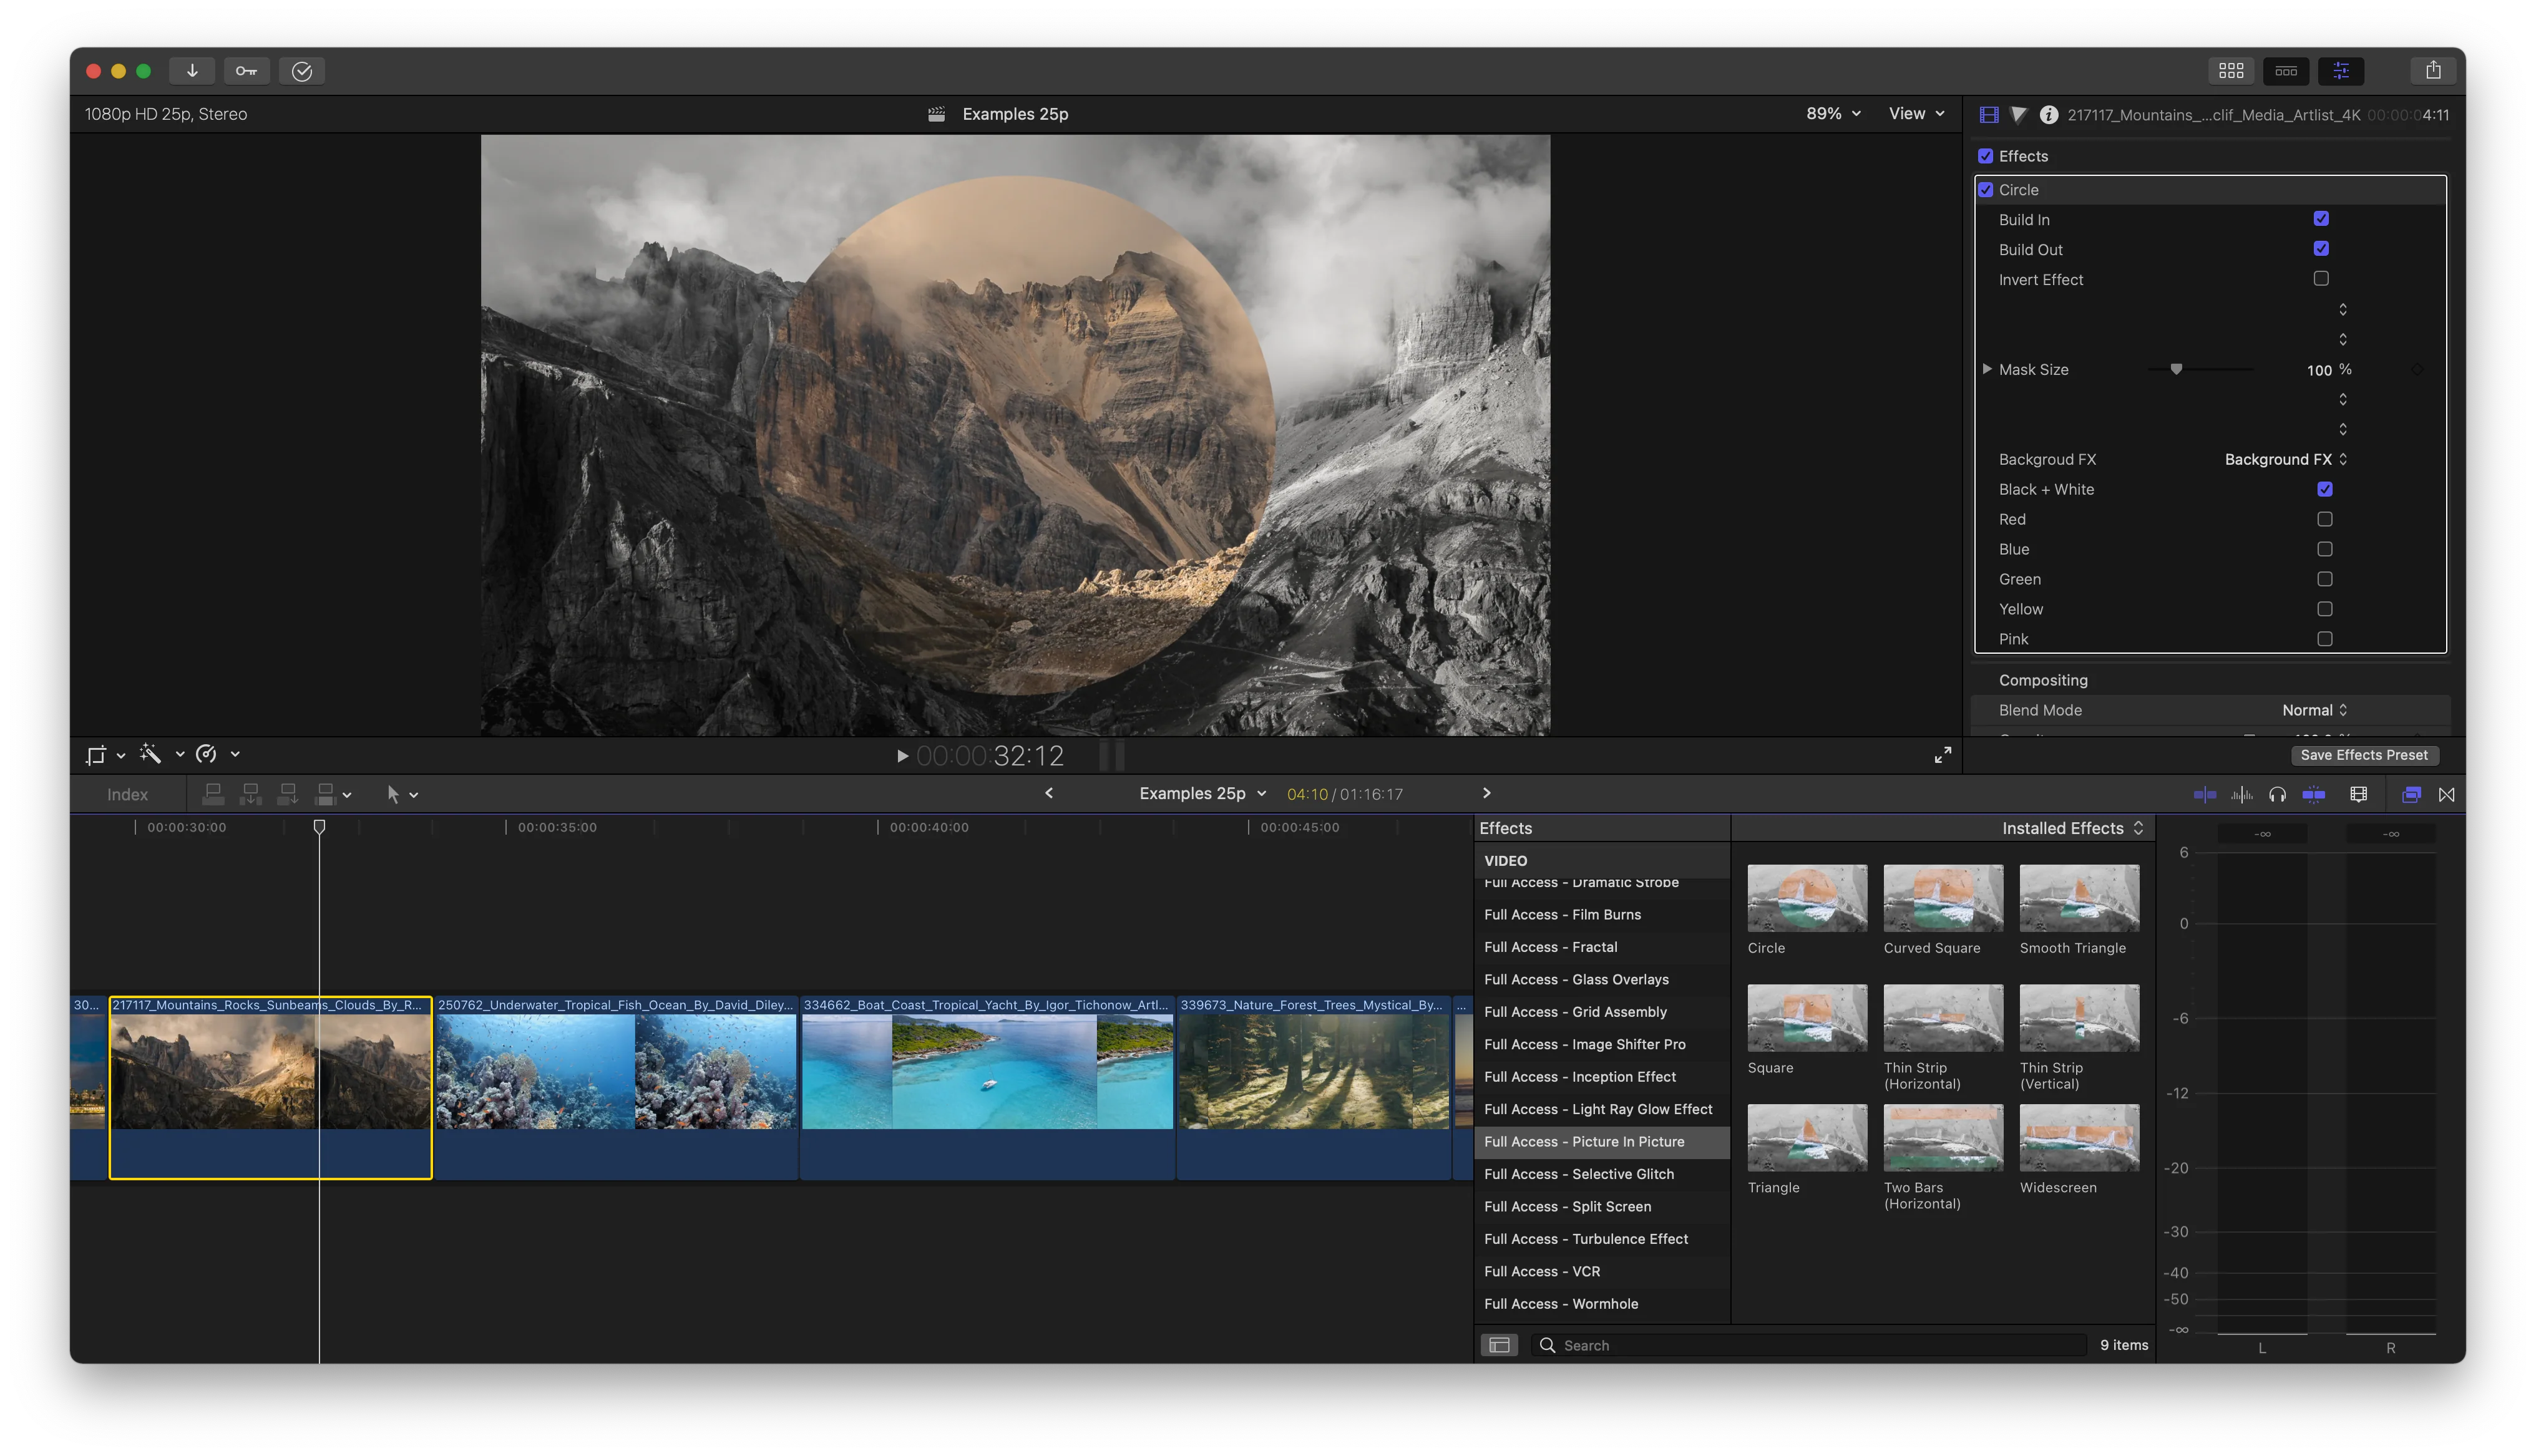Click the Transform crop tool icon
This screenshot has height=1456, width=2536.
(96, 755)
